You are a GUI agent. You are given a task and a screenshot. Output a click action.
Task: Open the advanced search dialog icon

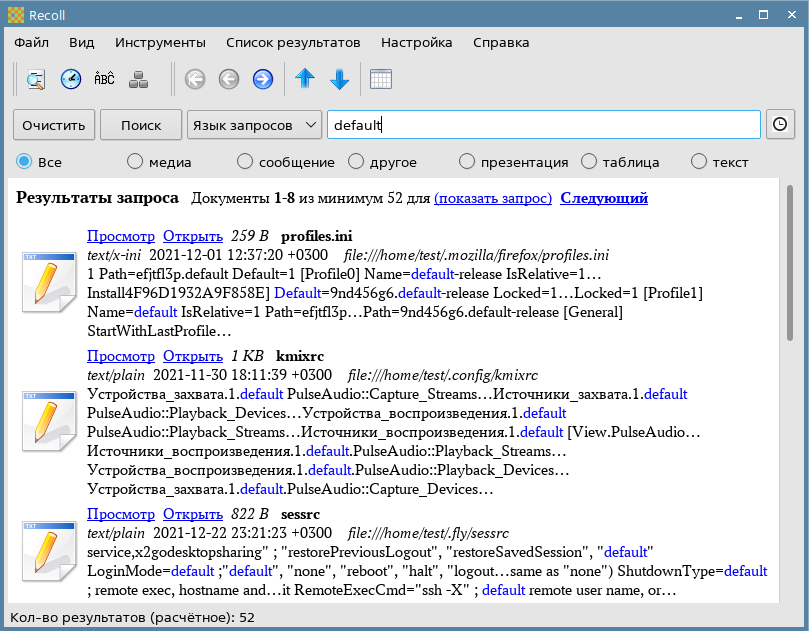(x=37, y=79)
